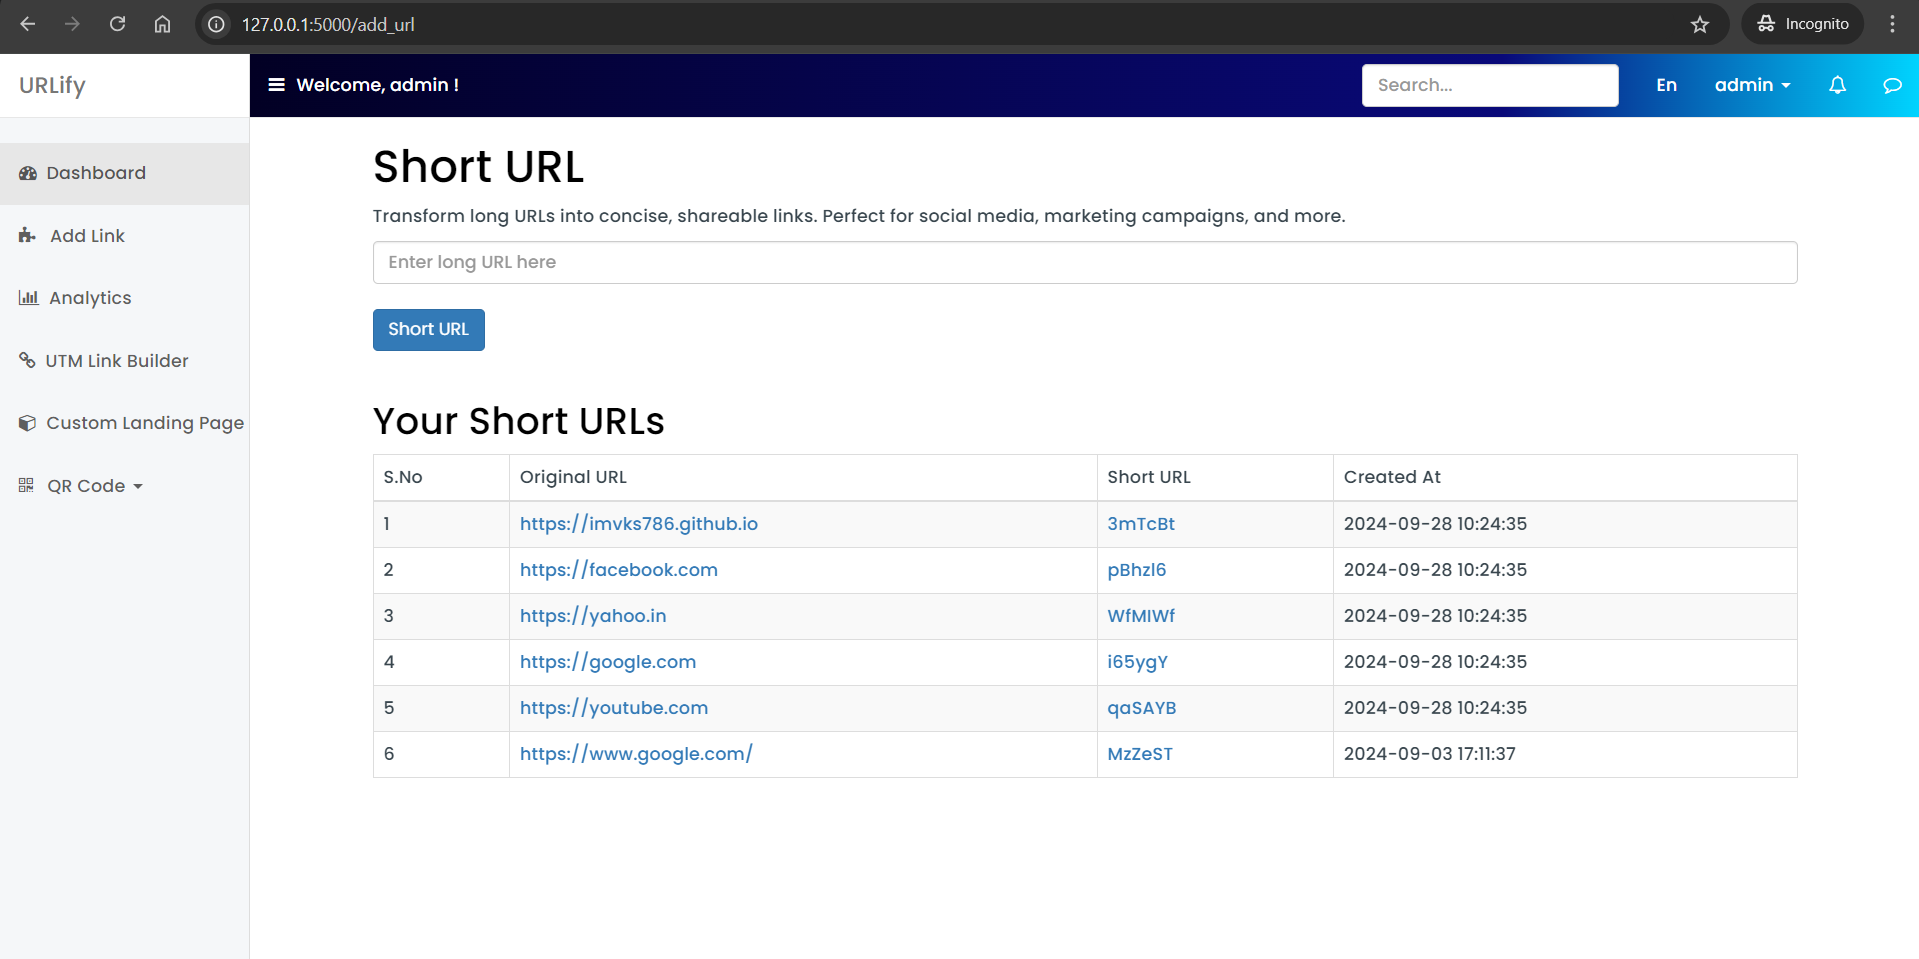Open https://youtube.com link
The image size is (1919, 959).
pyautogui.click(x=614, y=708)
